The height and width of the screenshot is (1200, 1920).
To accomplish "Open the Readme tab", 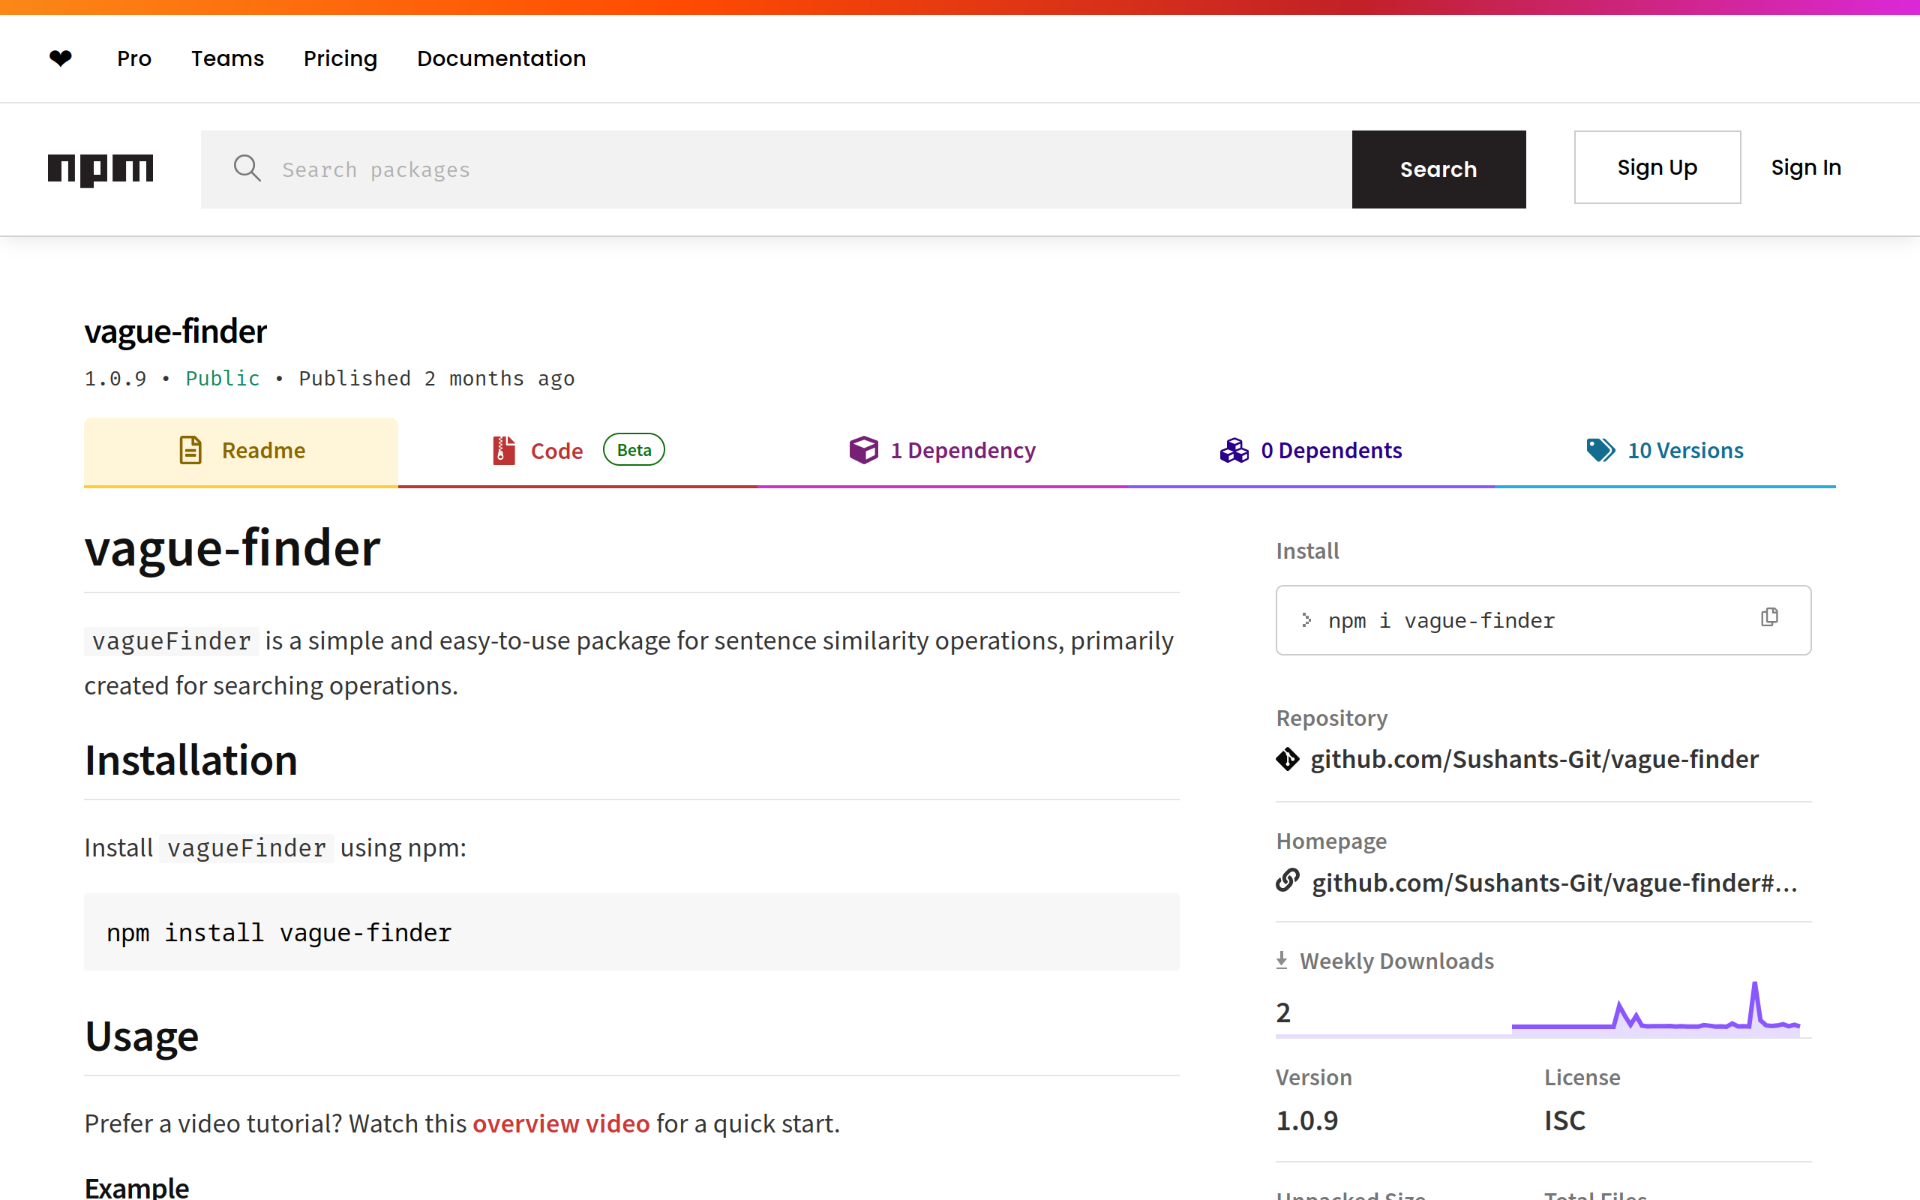I will coord(241,451).
